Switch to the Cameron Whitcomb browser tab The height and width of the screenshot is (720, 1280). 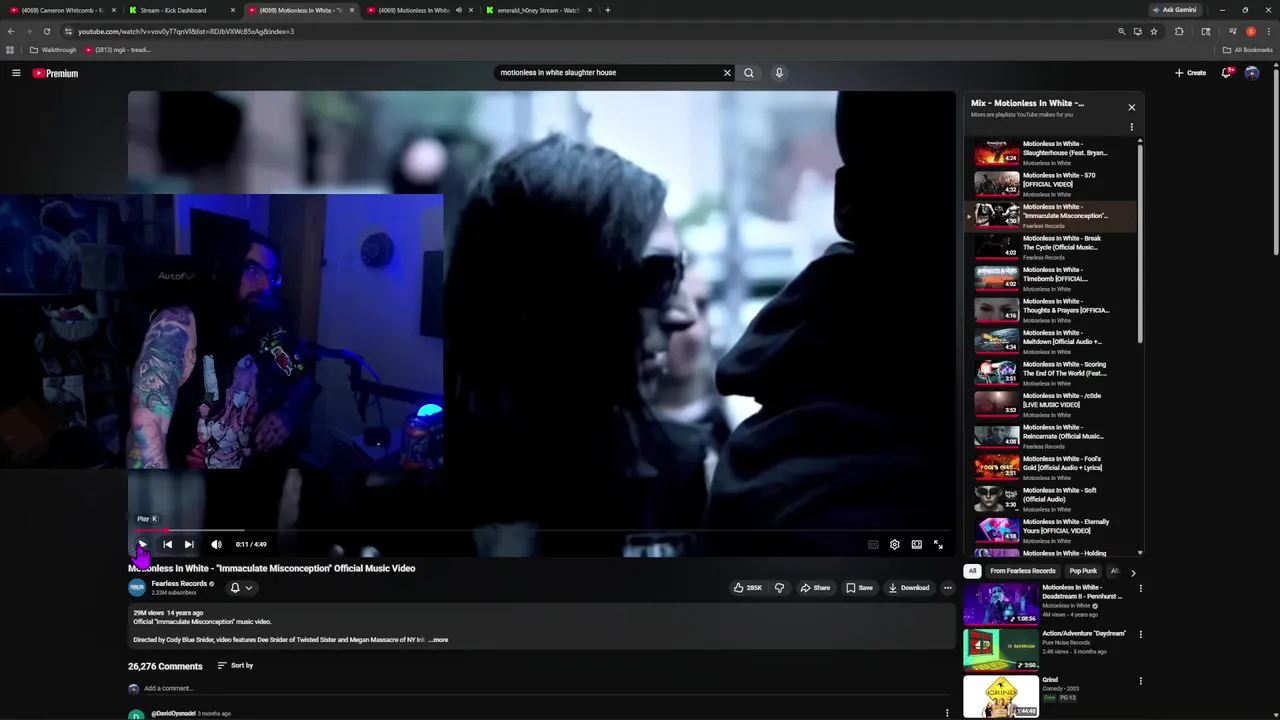[60, 10]
